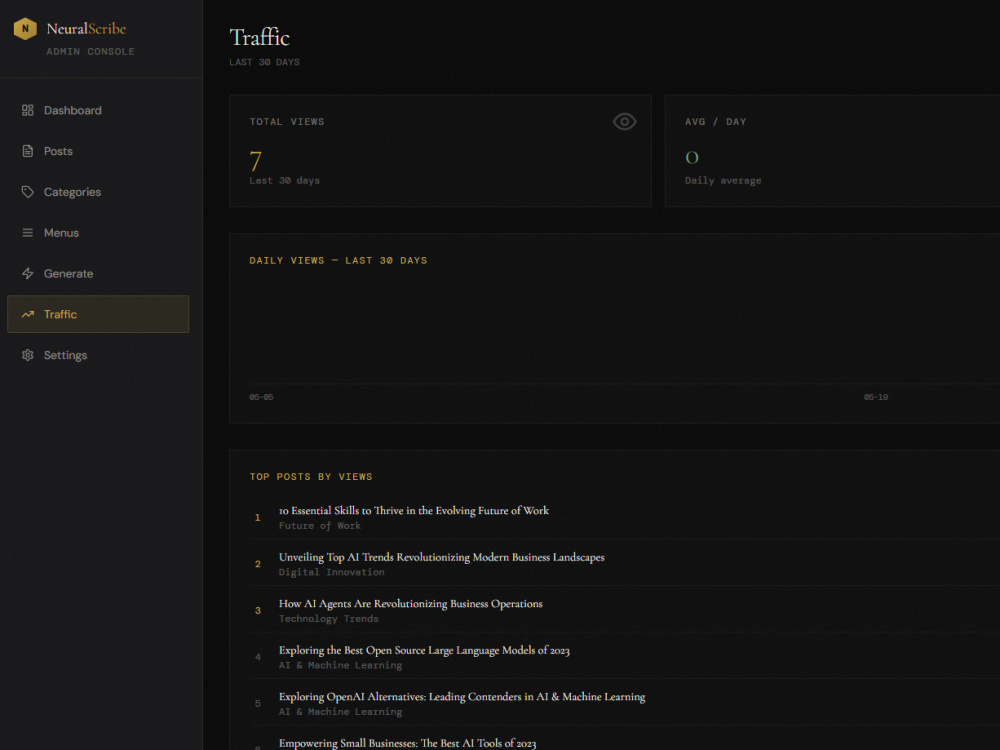Select Menus in the sidebar
Viewport: 1000px width, 750px height.
click(98, 233)
